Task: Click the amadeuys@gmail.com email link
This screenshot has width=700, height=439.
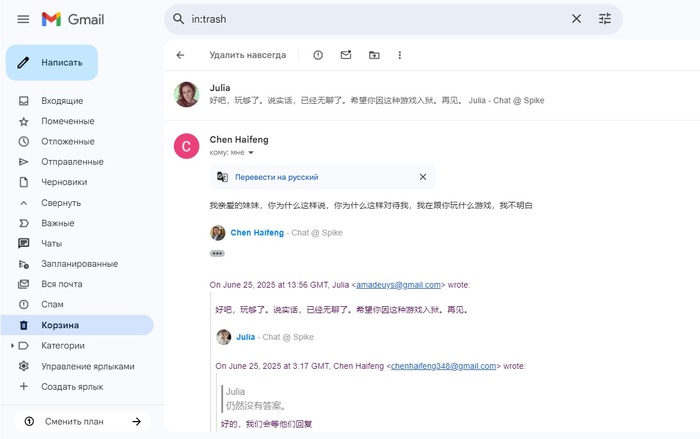Action: click(398, 285)
